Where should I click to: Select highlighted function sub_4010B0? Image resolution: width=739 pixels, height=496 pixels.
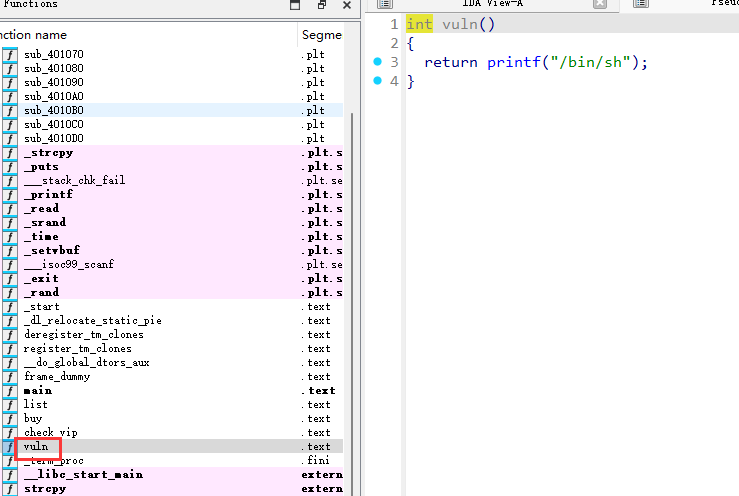coord(172,110)
